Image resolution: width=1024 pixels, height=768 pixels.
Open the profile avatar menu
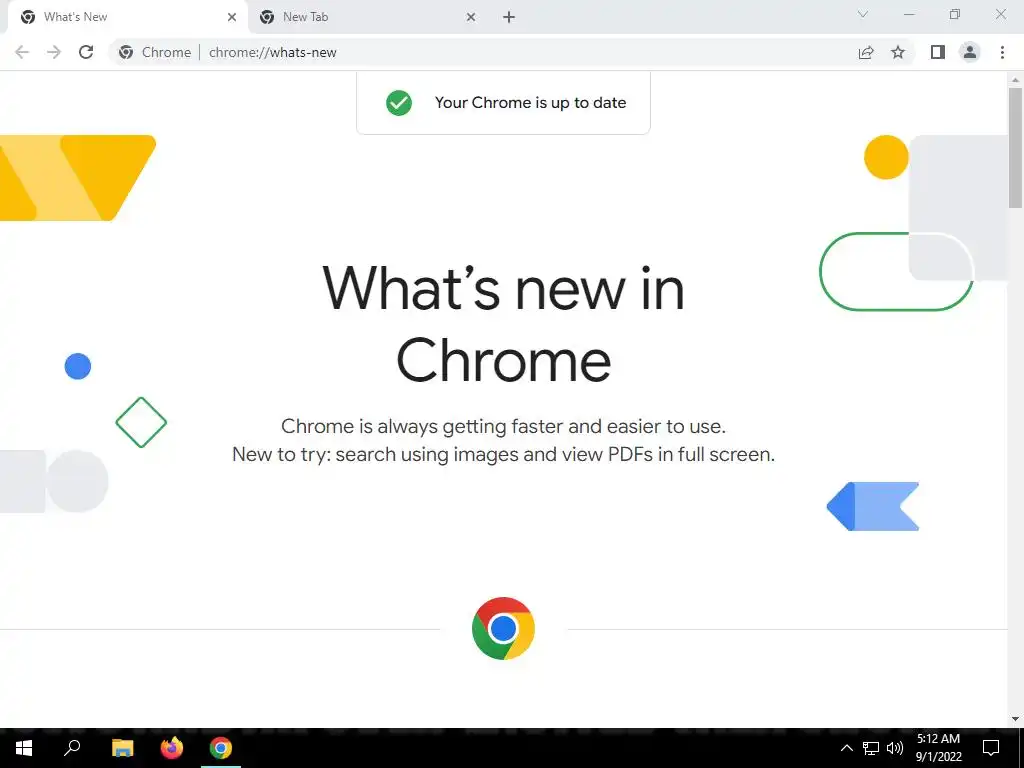pyautogui.click(x=970, y=52)
